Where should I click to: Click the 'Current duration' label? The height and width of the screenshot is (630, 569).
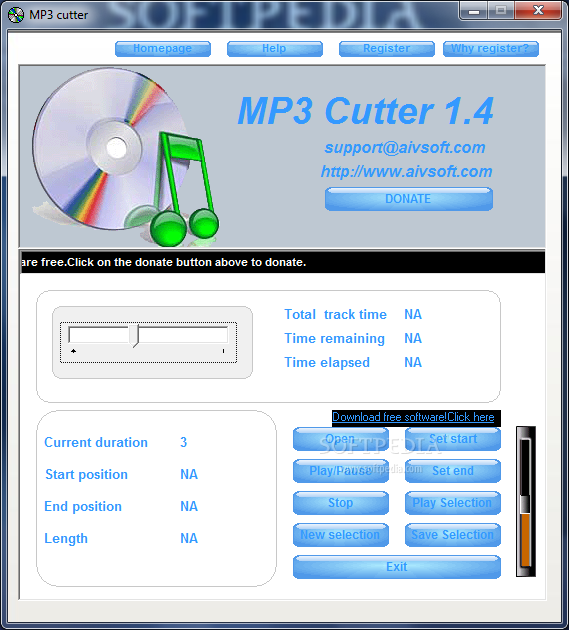click(96, 442)
